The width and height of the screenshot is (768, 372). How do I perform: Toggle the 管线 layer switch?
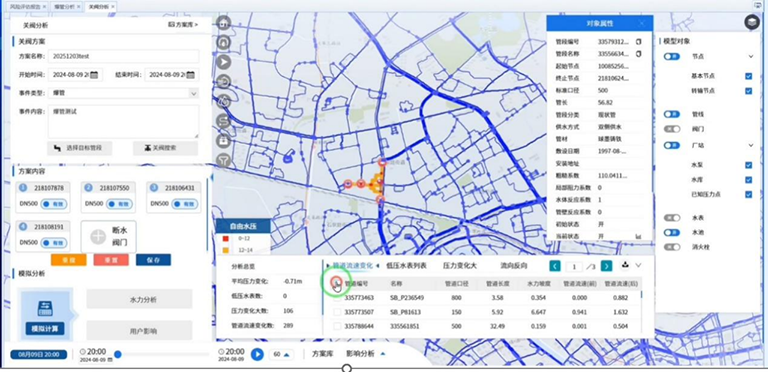click(x=672, y=114)
